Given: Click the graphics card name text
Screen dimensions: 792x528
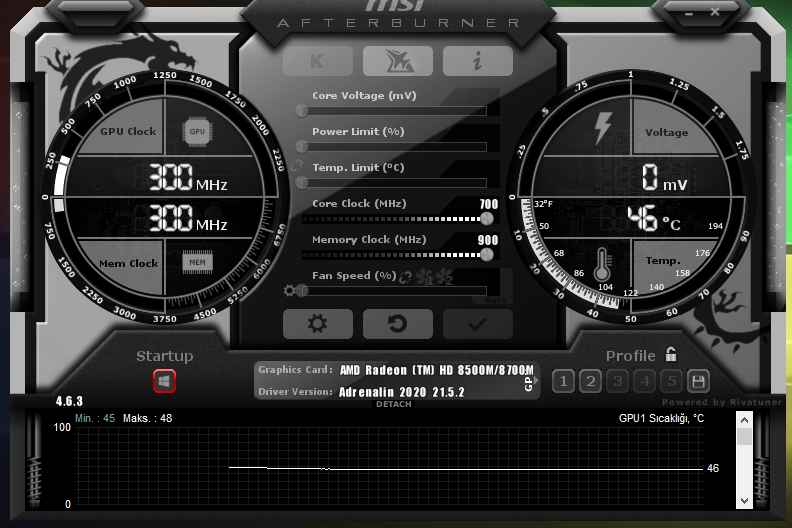Looking at the screenshot, I should pos(436,370).
